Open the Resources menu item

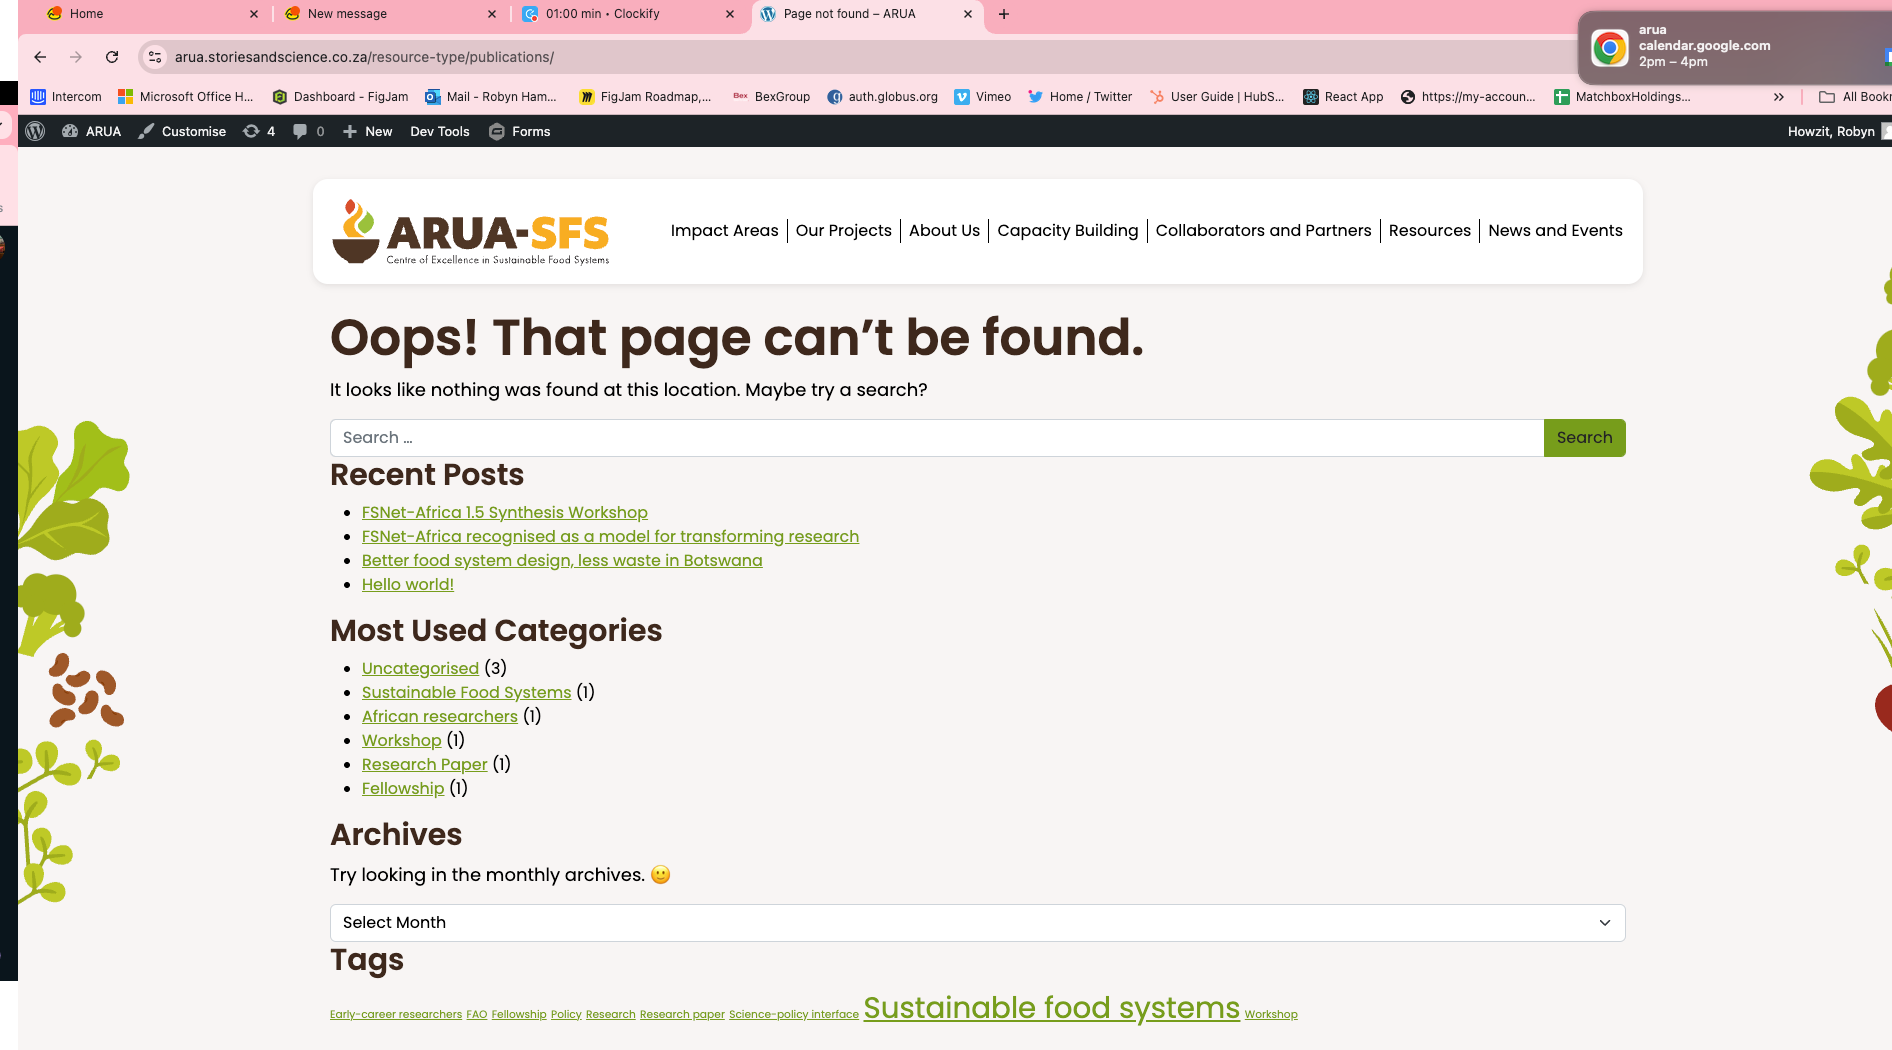coord(1429,230)
